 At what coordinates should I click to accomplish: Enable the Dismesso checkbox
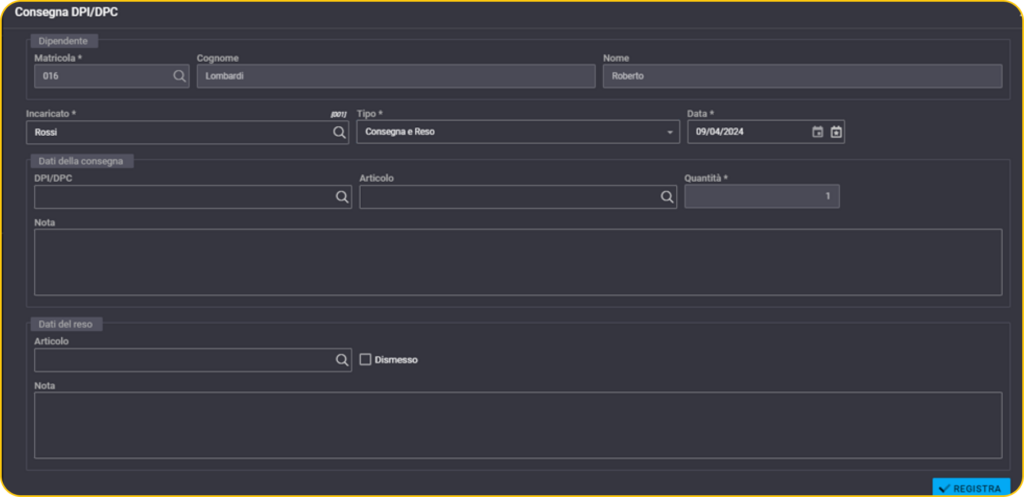click(365, 359)
